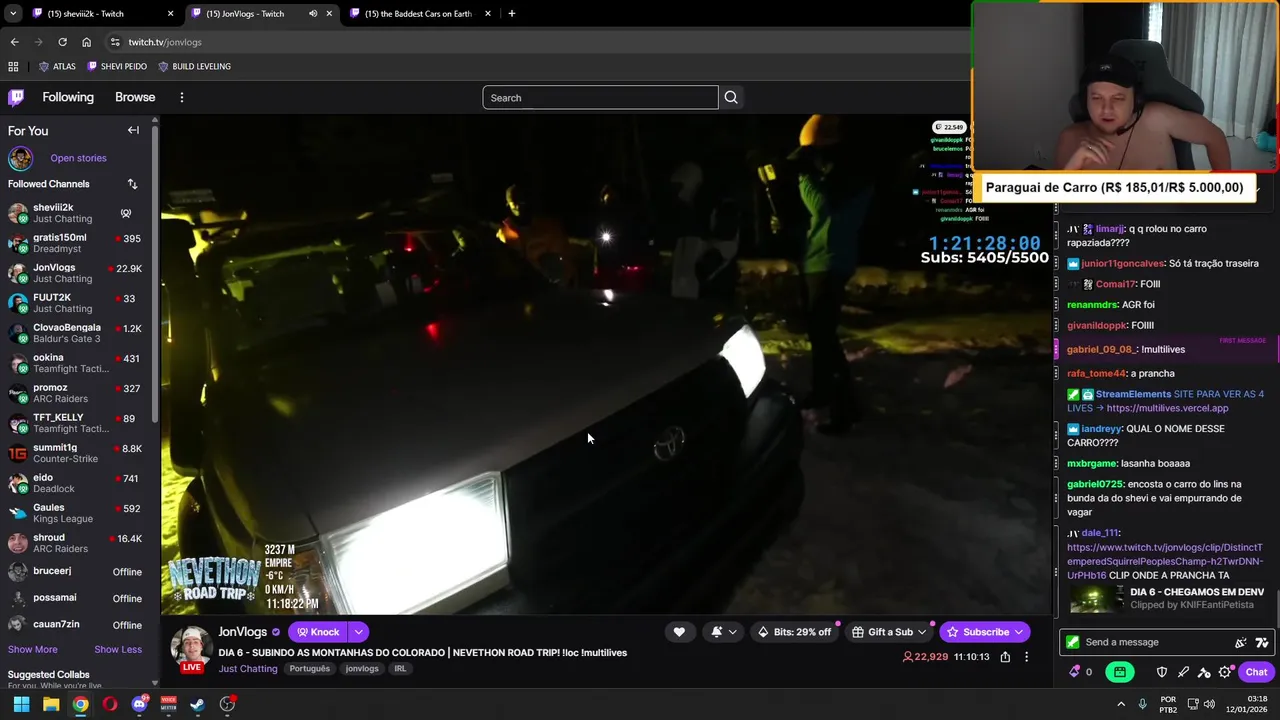
Task: Expand the Gift a Sub dropdown
Action: (x=922, y=632)
